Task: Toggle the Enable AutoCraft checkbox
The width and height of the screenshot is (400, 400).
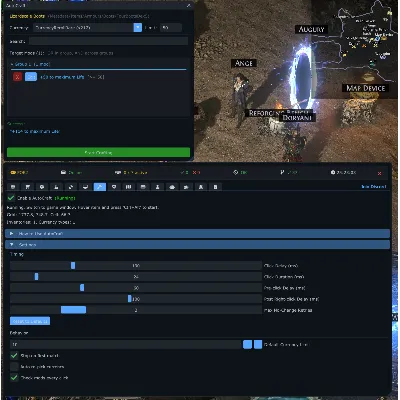Action: coord(11,198)
